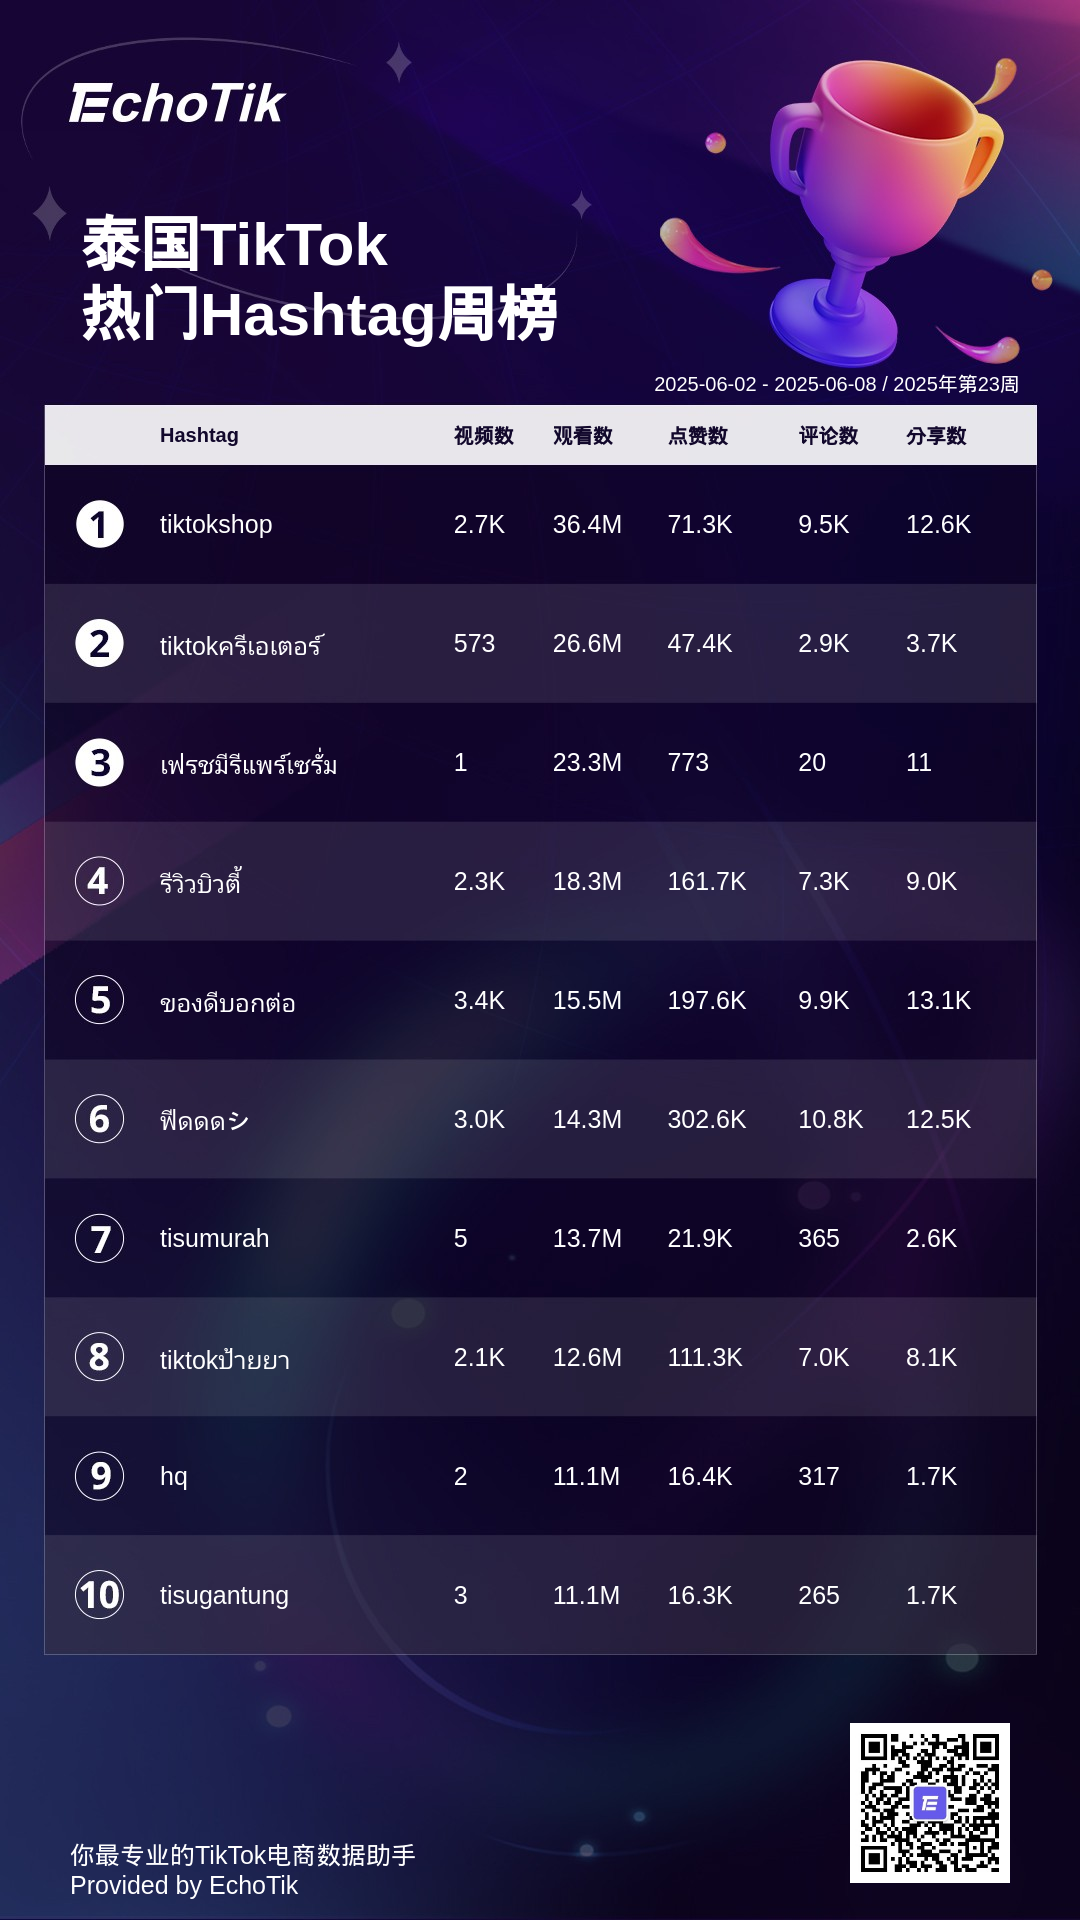
Task: Click the 分享数 column header
Action: pyautogui.click(x=936, y=436)
